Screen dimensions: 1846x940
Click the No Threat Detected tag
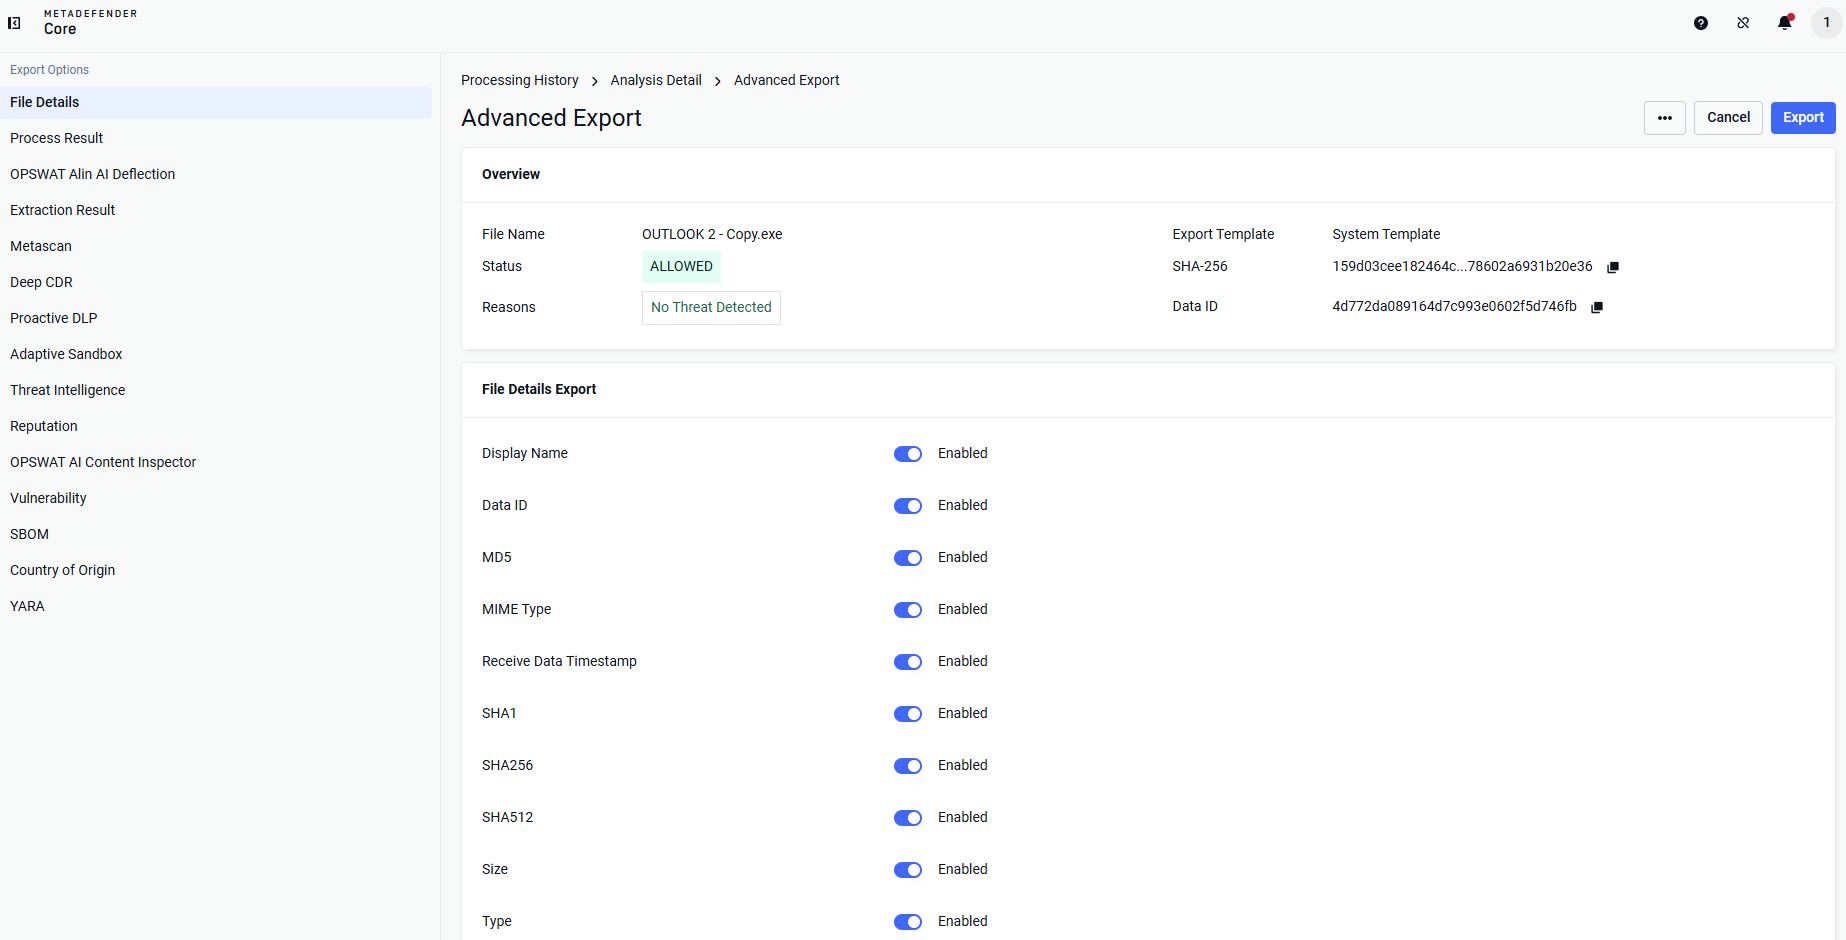pos(711,308)
